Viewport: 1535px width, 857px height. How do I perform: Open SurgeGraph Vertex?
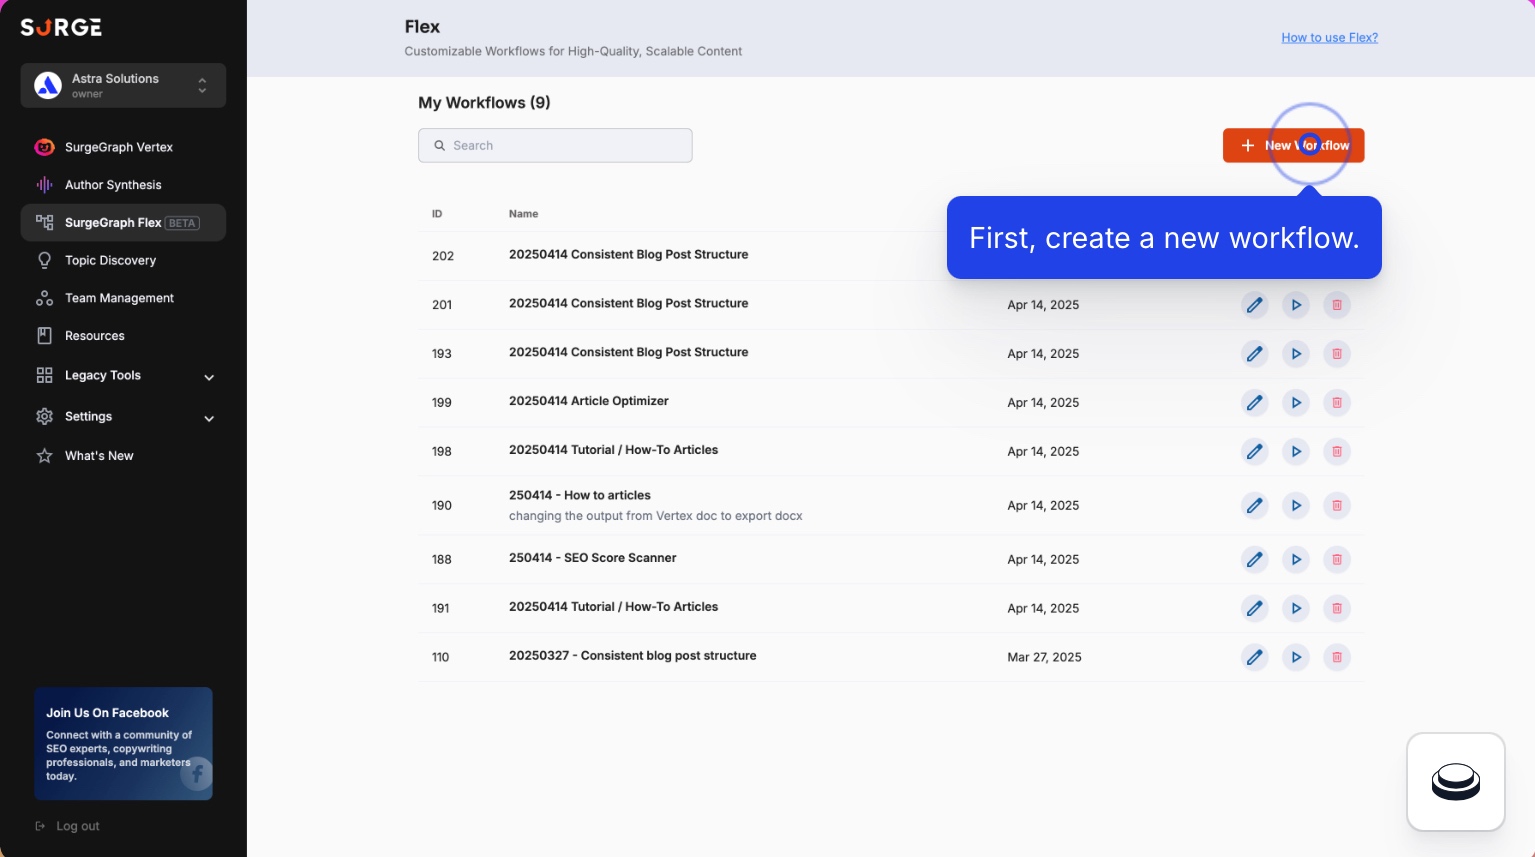[118, 146]
